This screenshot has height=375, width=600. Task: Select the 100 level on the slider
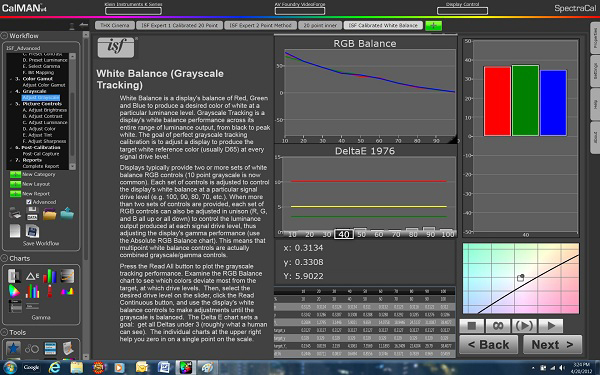click(448, 234)
